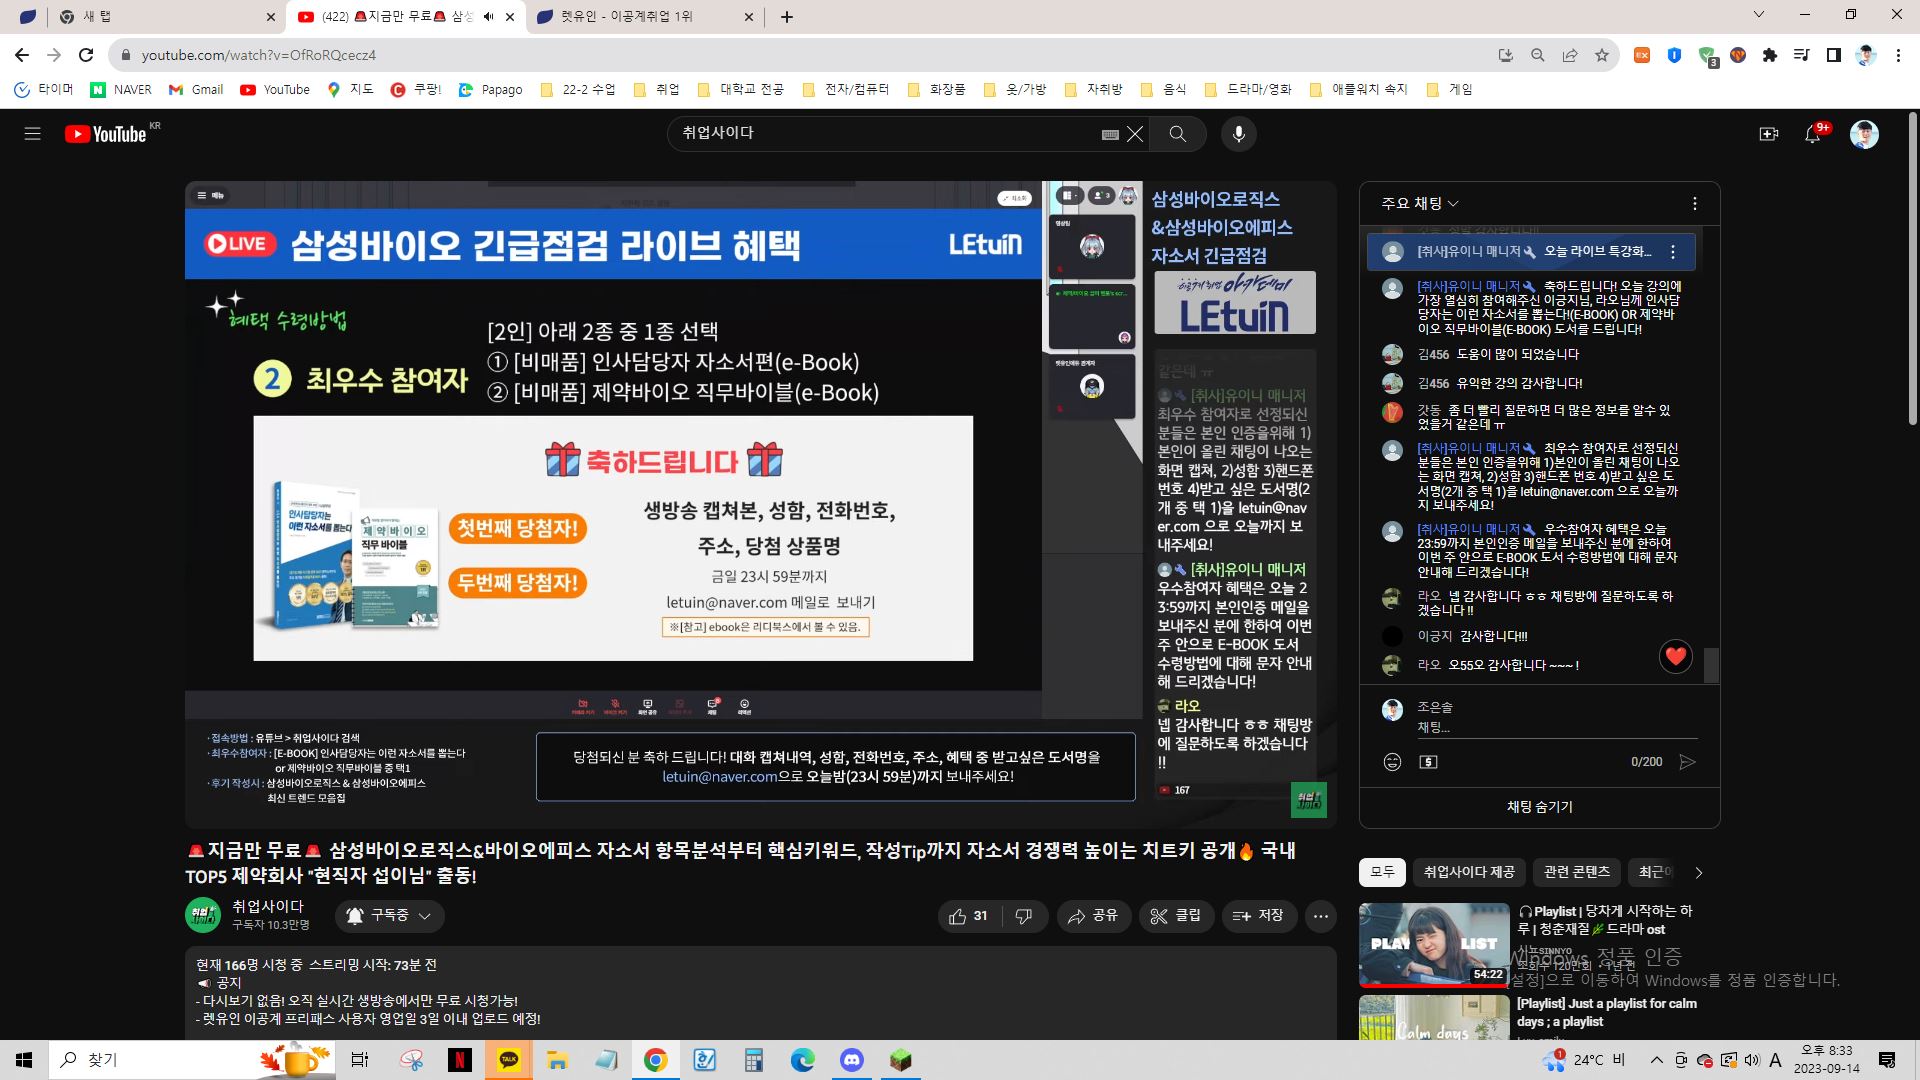Click the Super Chat dollar icon
The height and width of the screenshot is (1080, 1920).
coord(1428,762)
